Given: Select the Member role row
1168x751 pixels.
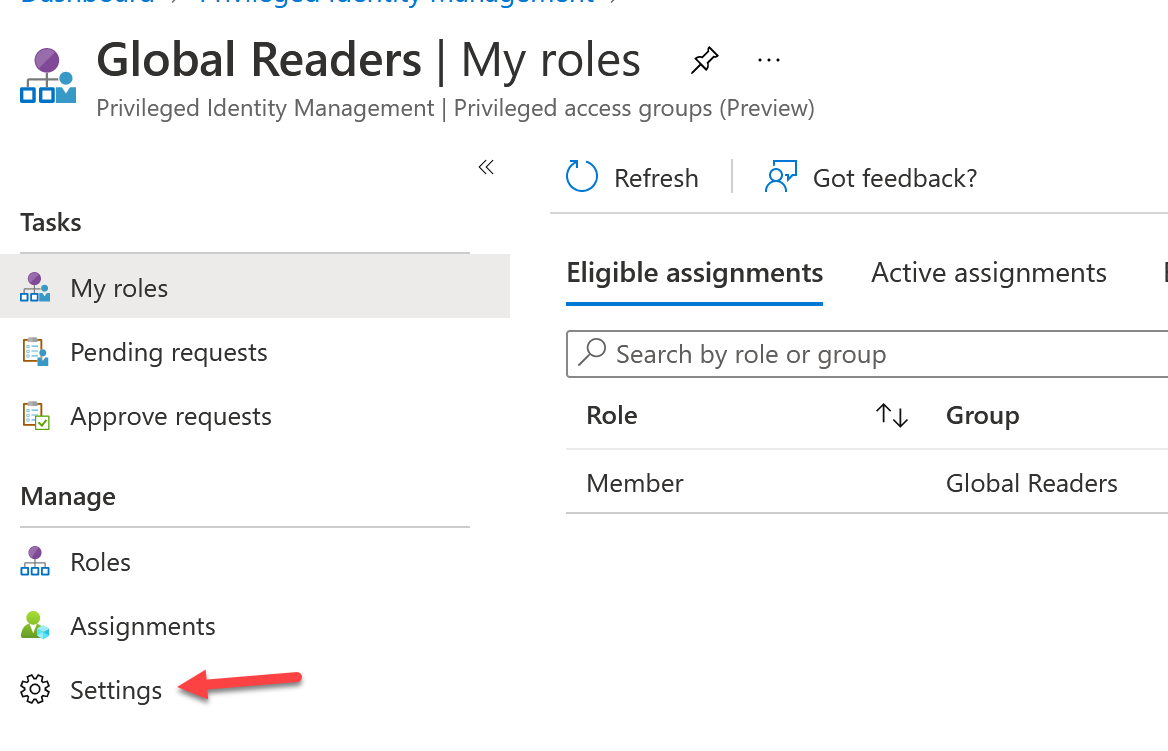Looking at the screenshot, I should (x=635, y=483).
